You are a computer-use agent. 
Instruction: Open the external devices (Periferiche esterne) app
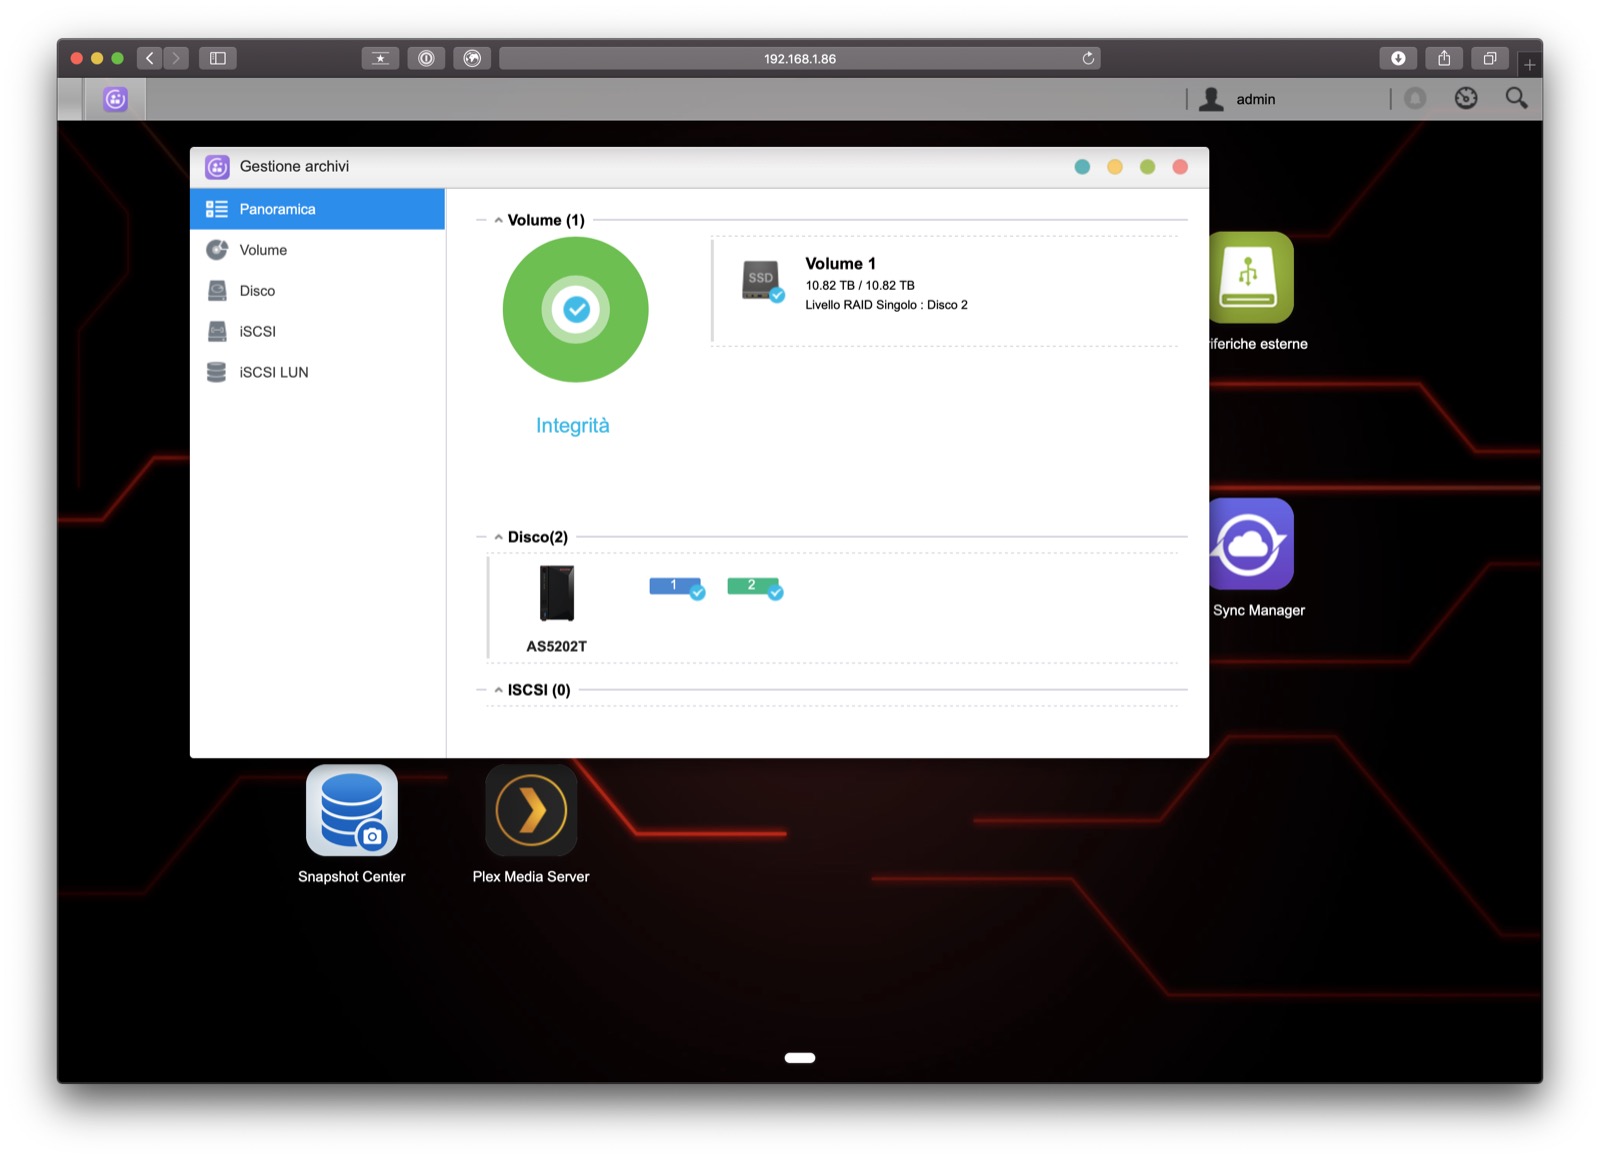tap(1250, 278)
